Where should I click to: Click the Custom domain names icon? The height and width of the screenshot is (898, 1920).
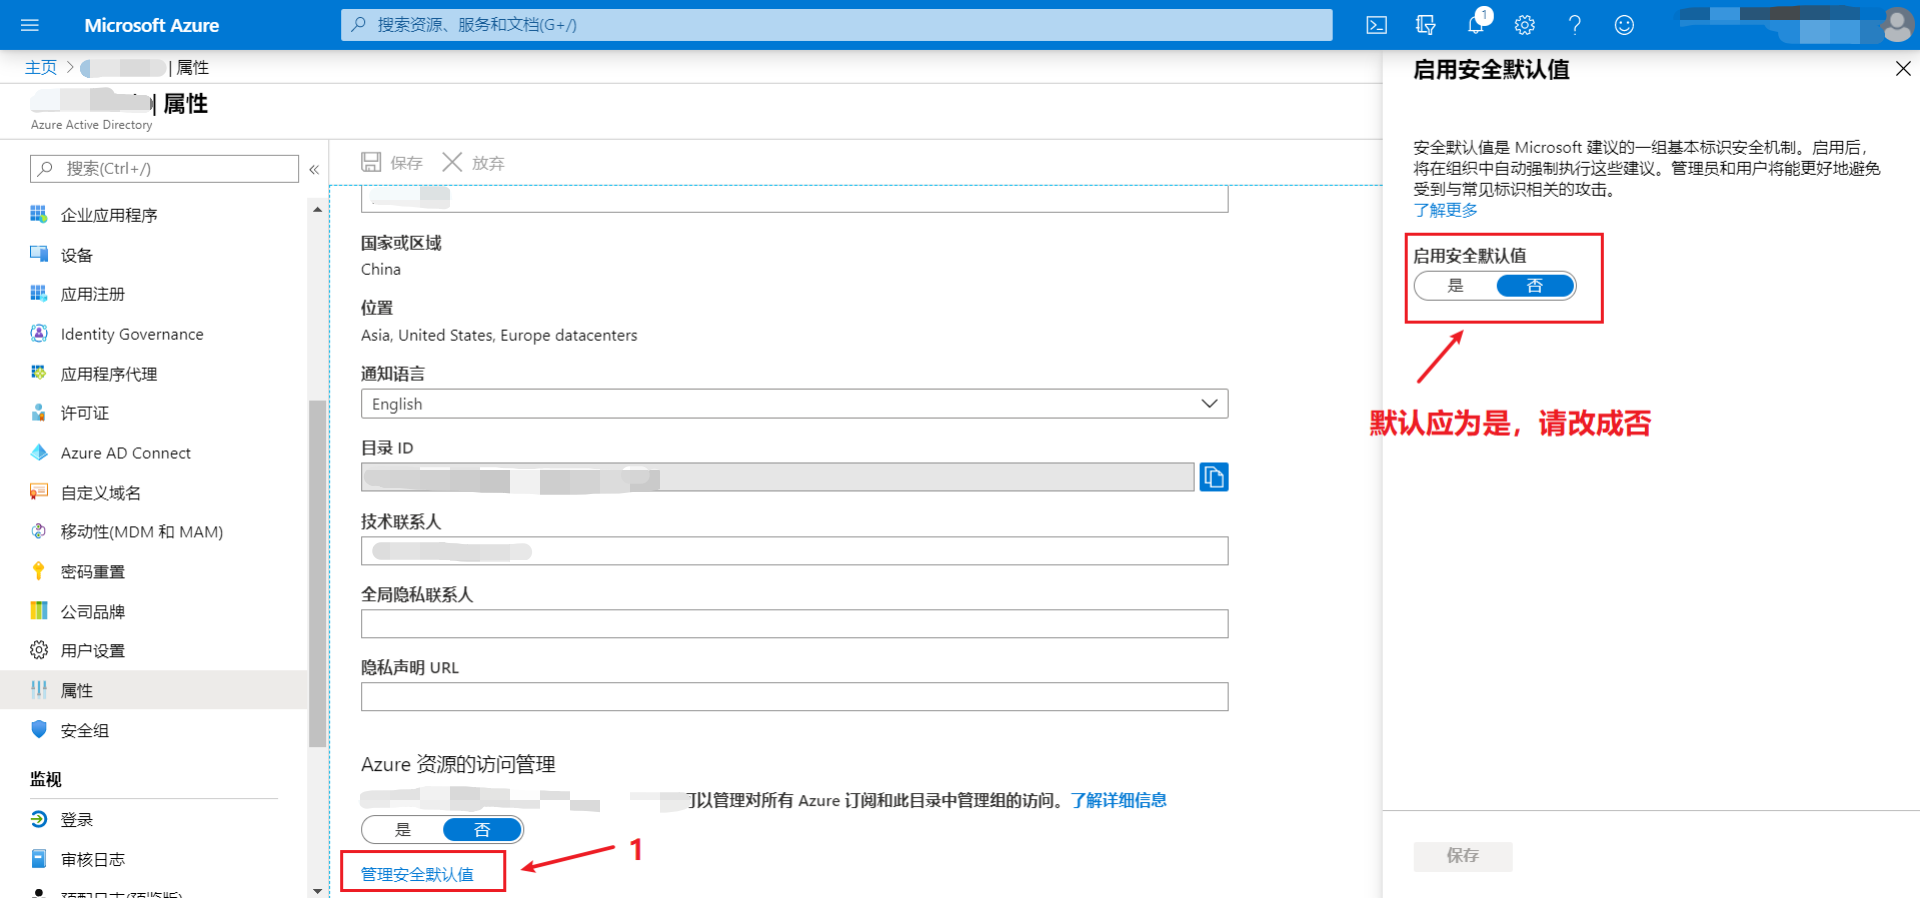(39, 492)
